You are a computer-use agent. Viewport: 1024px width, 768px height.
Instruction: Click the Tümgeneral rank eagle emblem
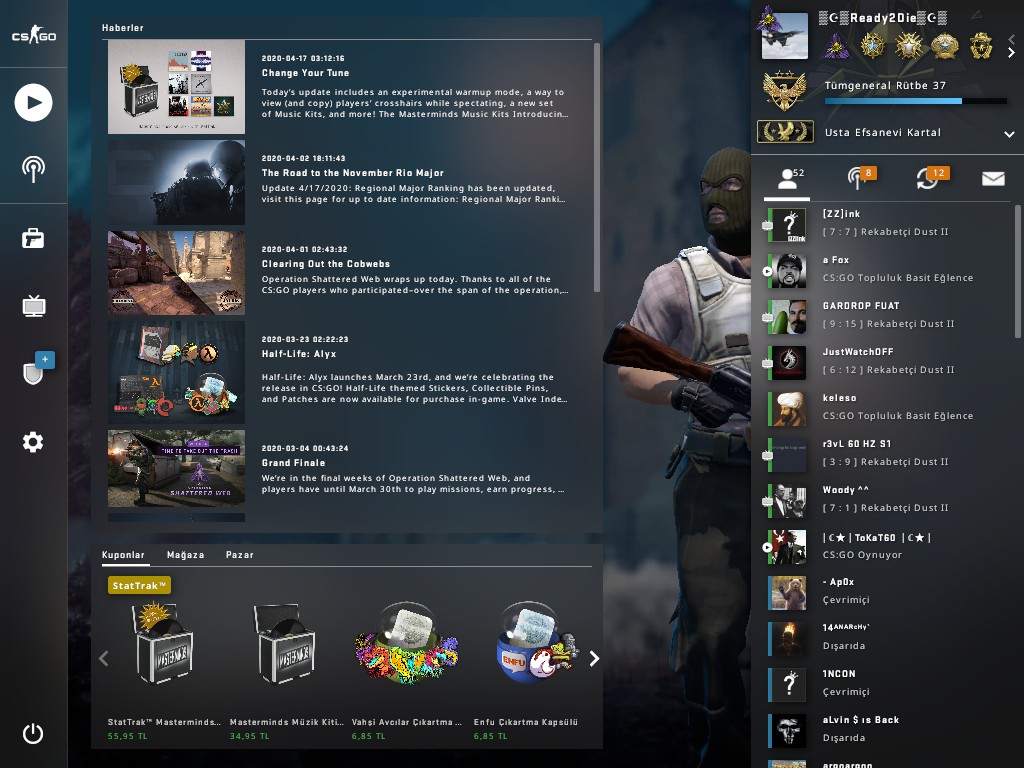click(x=784, y=90)
